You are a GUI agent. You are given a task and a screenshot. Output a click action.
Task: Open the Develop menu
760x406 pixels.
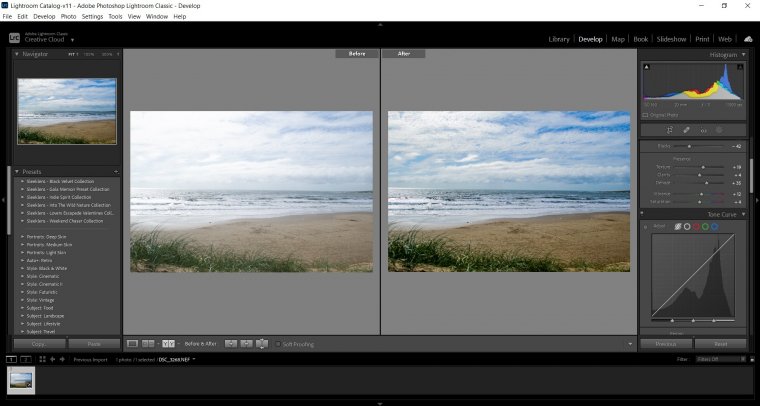click(x=44, y=16)
